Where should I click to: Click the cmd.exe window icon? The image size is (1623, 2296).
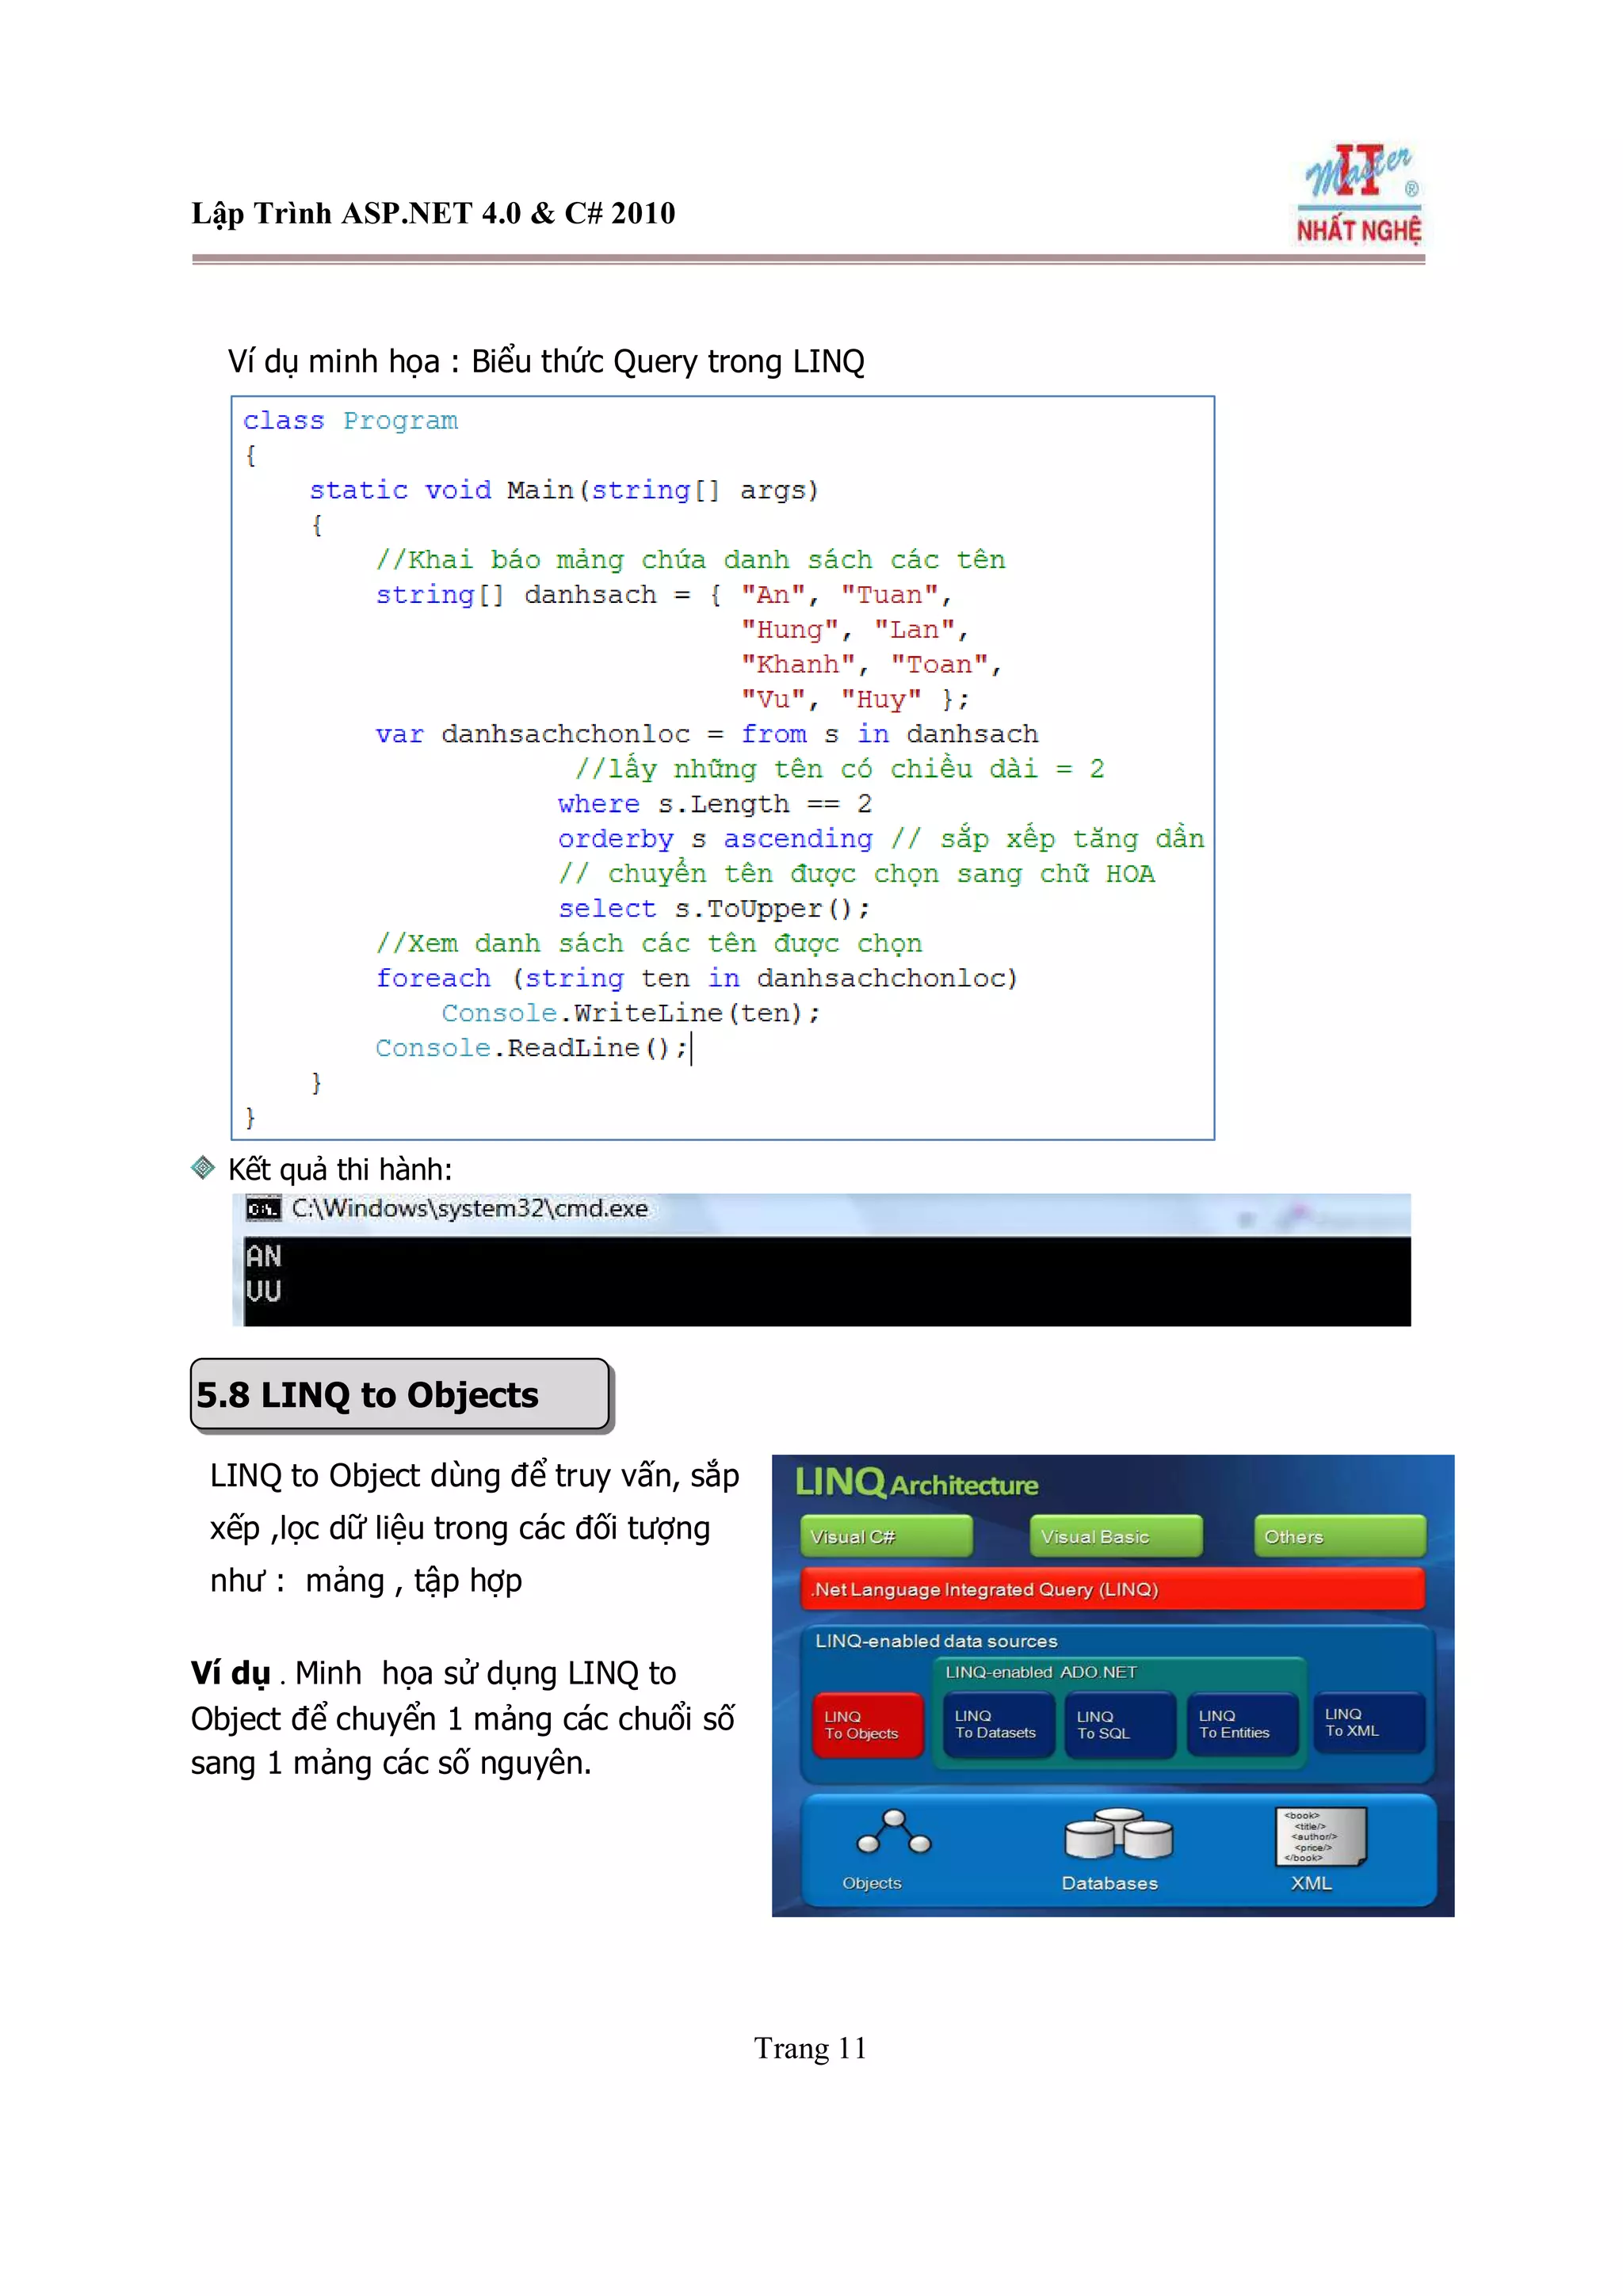[x=262, y=1209]
